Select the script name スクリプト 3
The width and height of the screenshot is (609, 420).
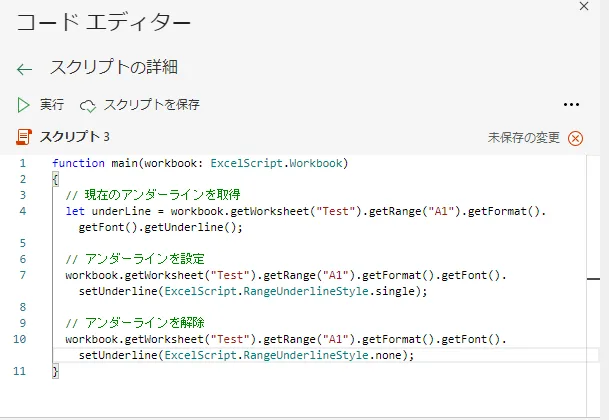pyautogui.click(x=74, y=137)
